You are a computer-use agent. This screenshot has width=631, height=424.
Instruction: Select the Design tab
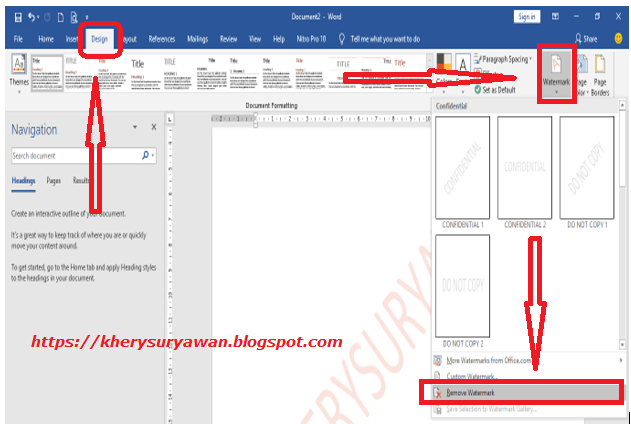pyautogui.click(x=99, y=39)
